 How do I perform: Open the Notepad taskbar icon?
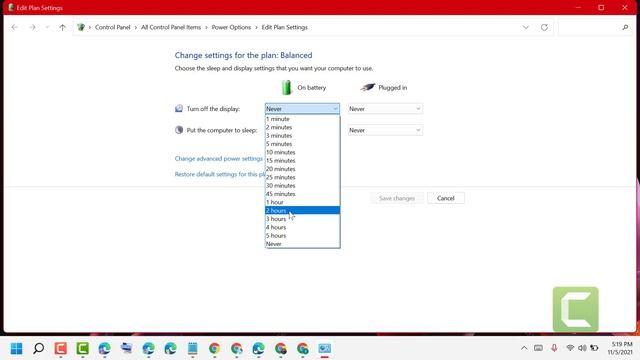tap(193, 349)
